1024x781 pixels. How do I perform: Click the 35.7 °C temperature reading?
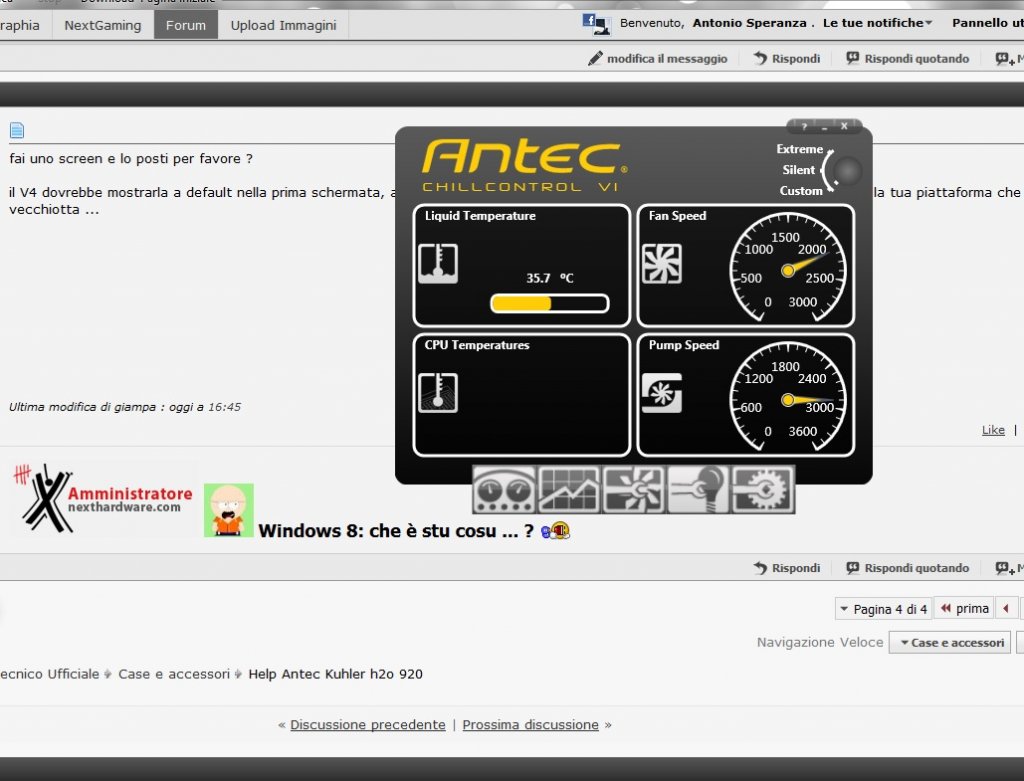pos(550,278)
